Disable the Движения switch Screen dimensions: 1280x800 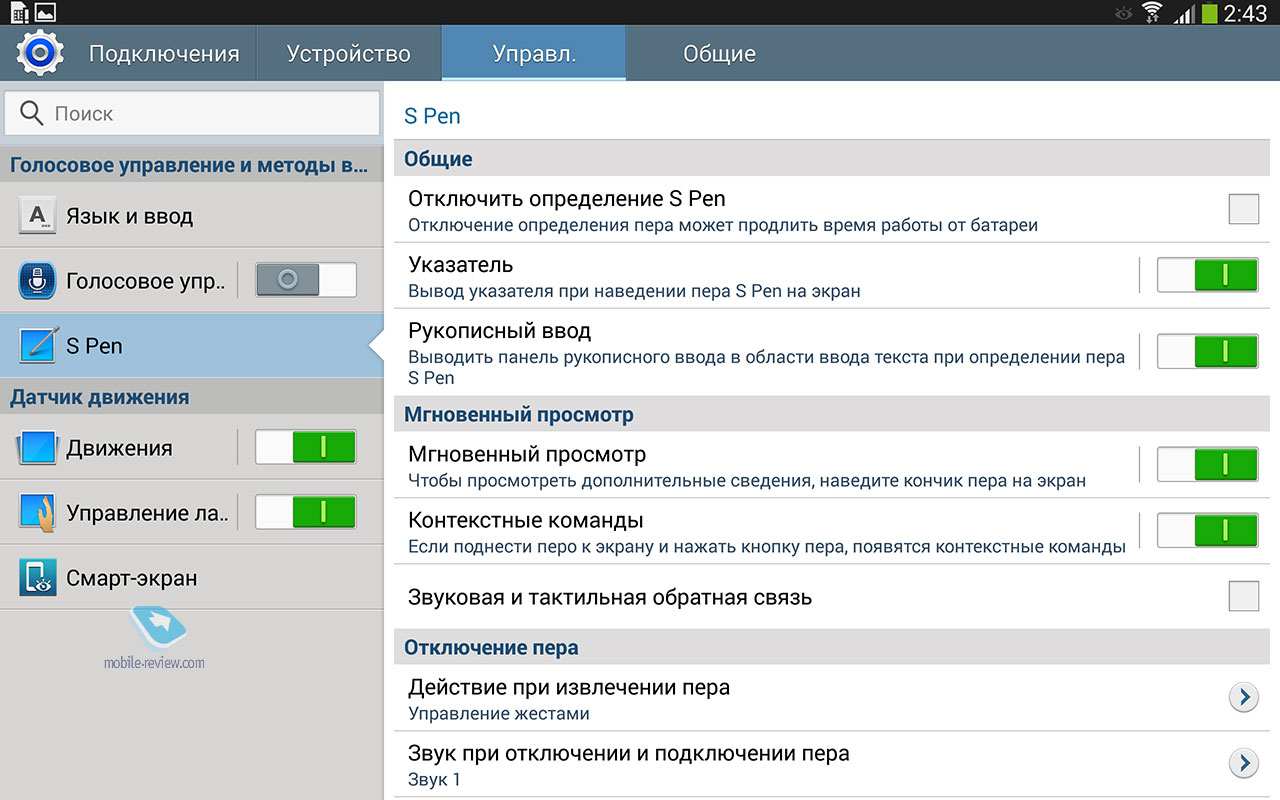(x=305, y=447)
